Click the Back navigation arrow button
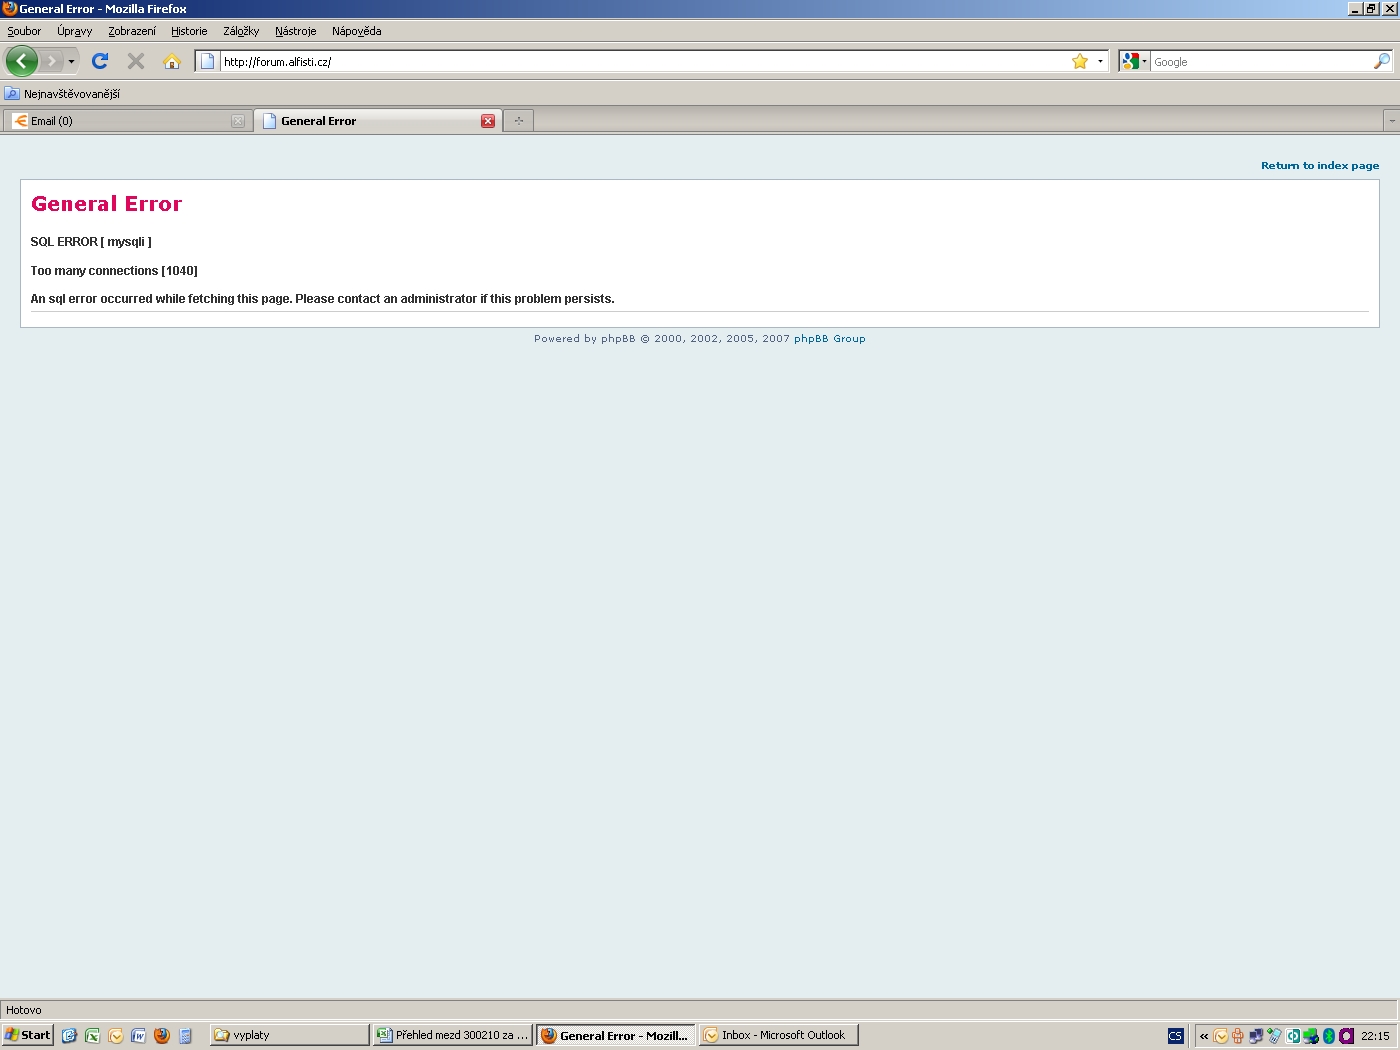 tap(21, 61)
